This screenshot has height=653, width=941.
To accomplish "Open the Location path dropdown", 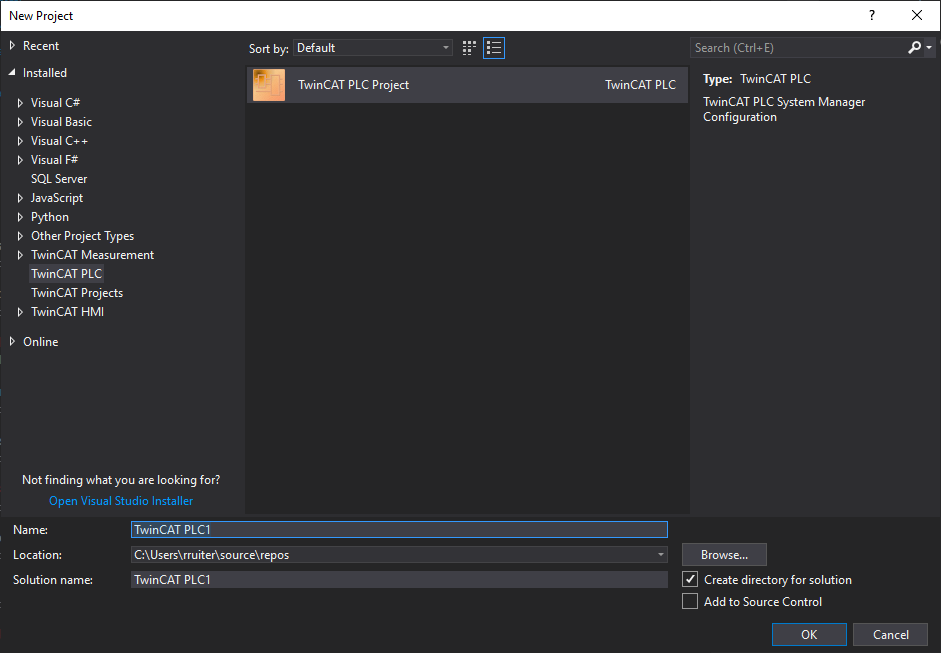I will [x=660, y=555].
